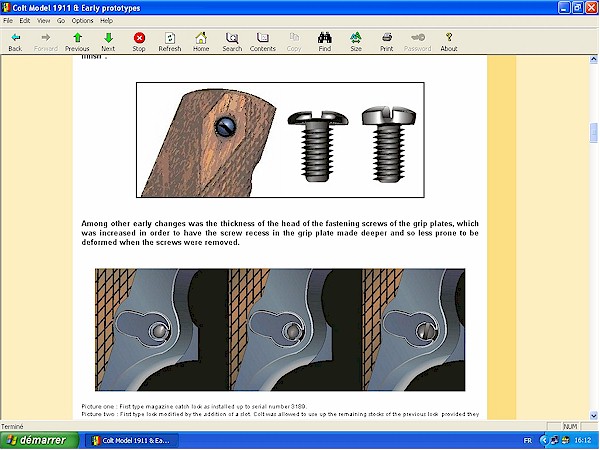Screen dimensions: 600x450
Task: Click the 'Among other early changes' paragraph
Action: (x=280, y=233)
